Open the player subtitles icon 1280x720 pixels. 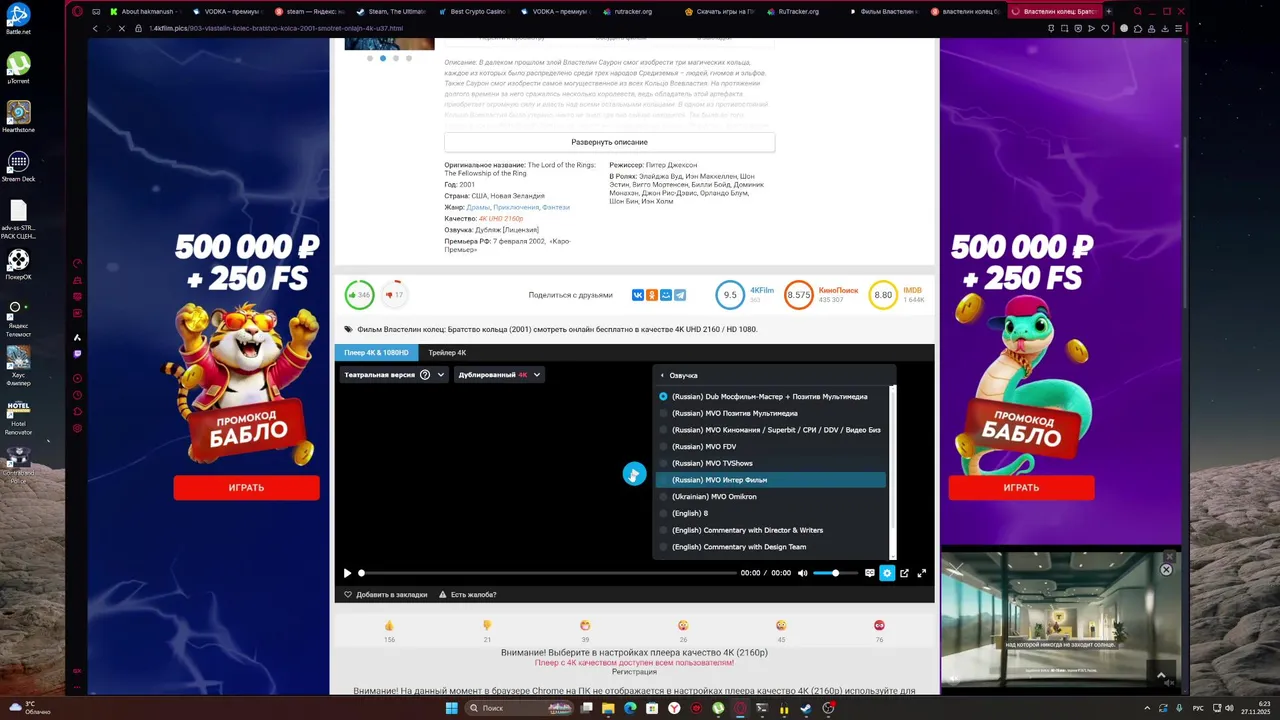pos(870,573)
